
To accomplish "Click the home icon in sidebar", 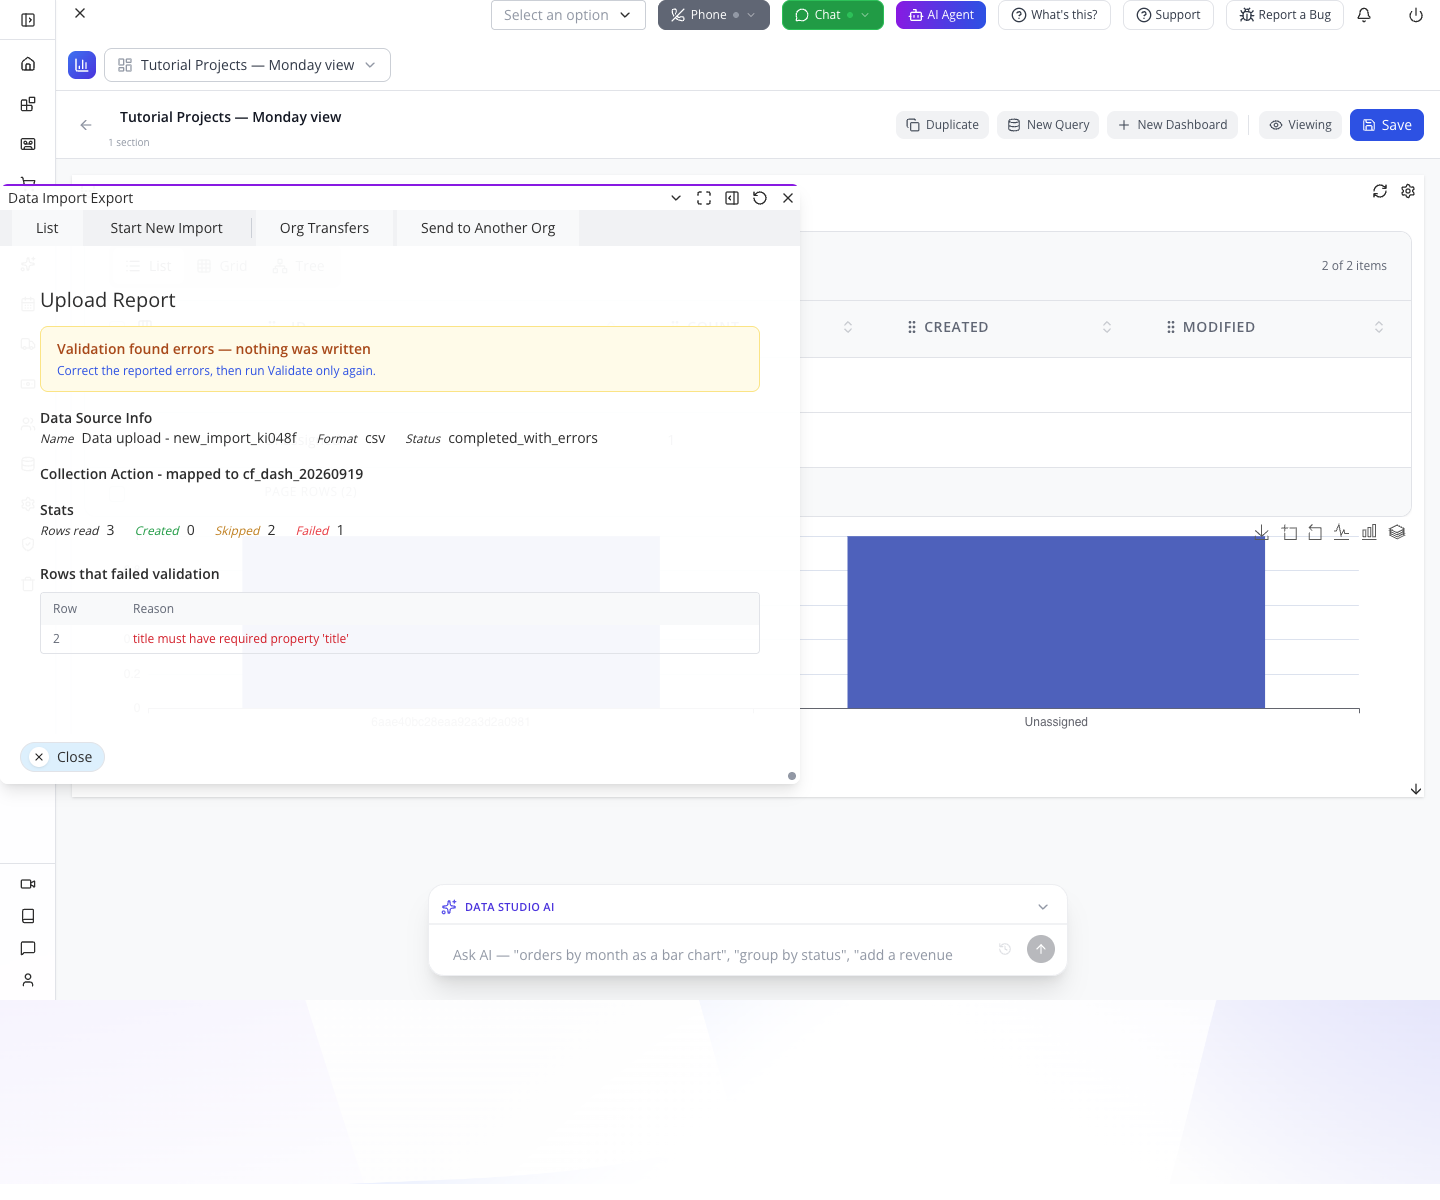I will 28,64.
